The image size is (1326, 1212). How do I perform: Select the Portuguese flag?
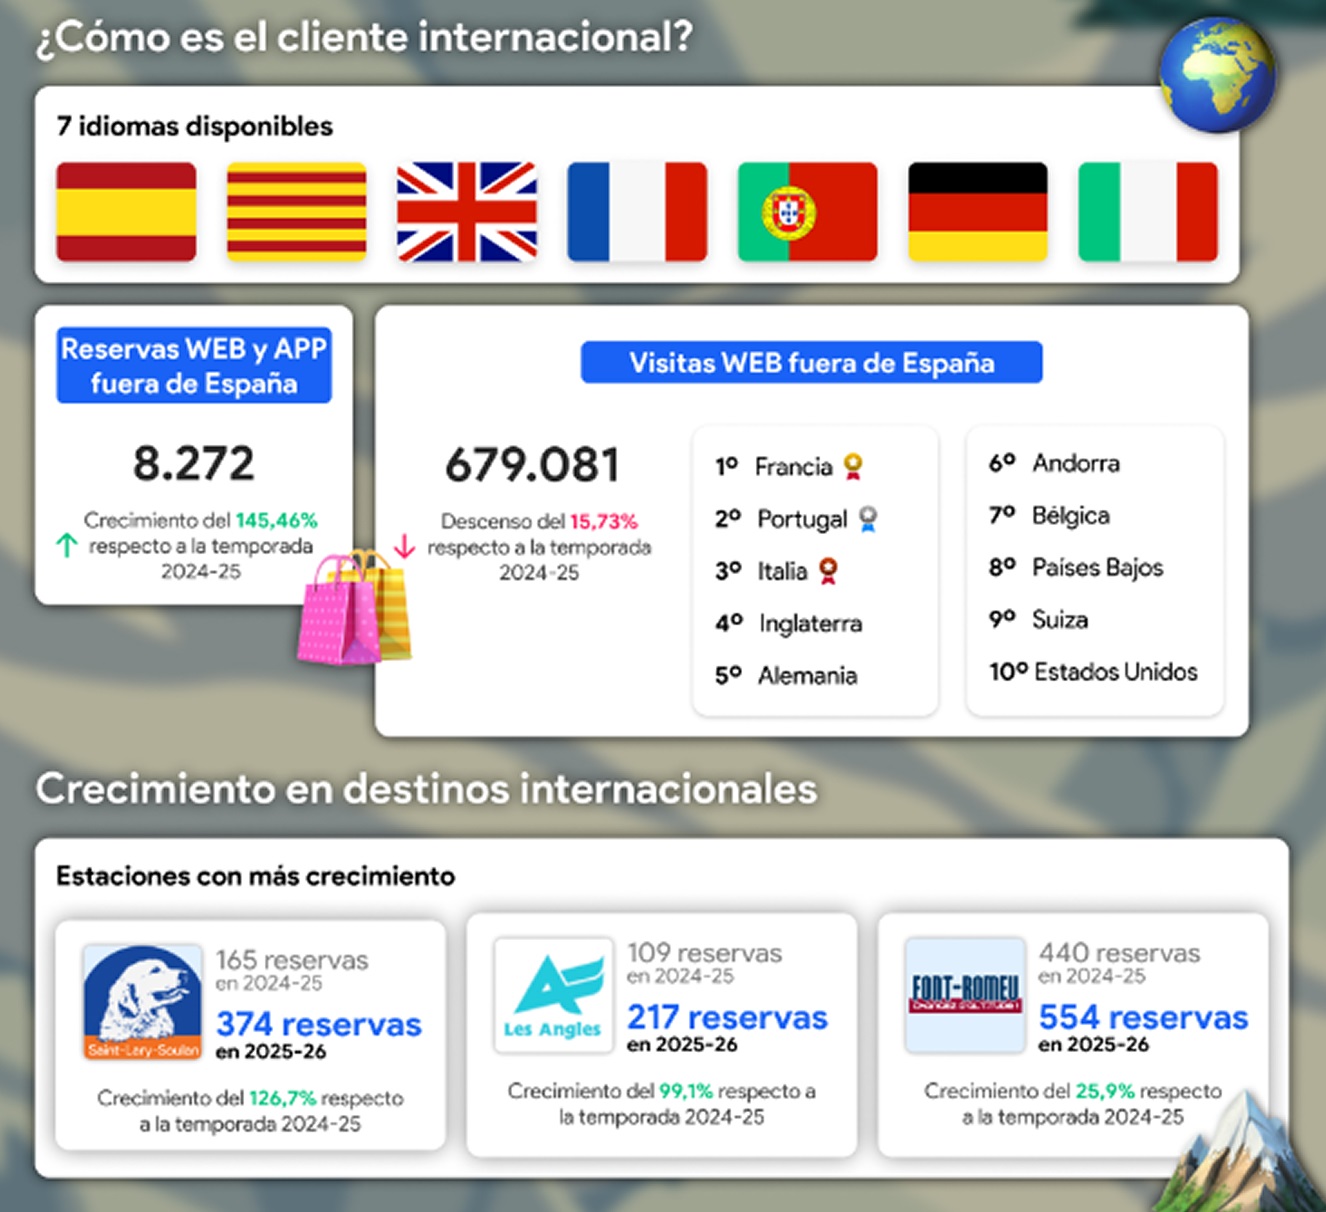pos(807,212)
